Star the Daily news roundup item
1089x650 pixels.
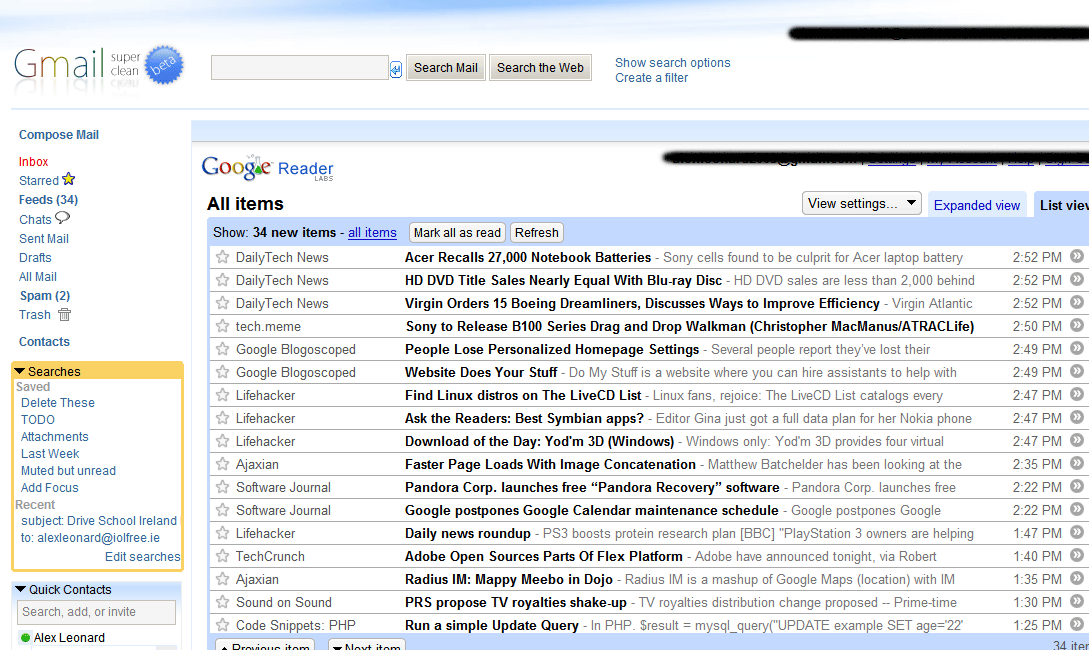(x=222, y=533)
